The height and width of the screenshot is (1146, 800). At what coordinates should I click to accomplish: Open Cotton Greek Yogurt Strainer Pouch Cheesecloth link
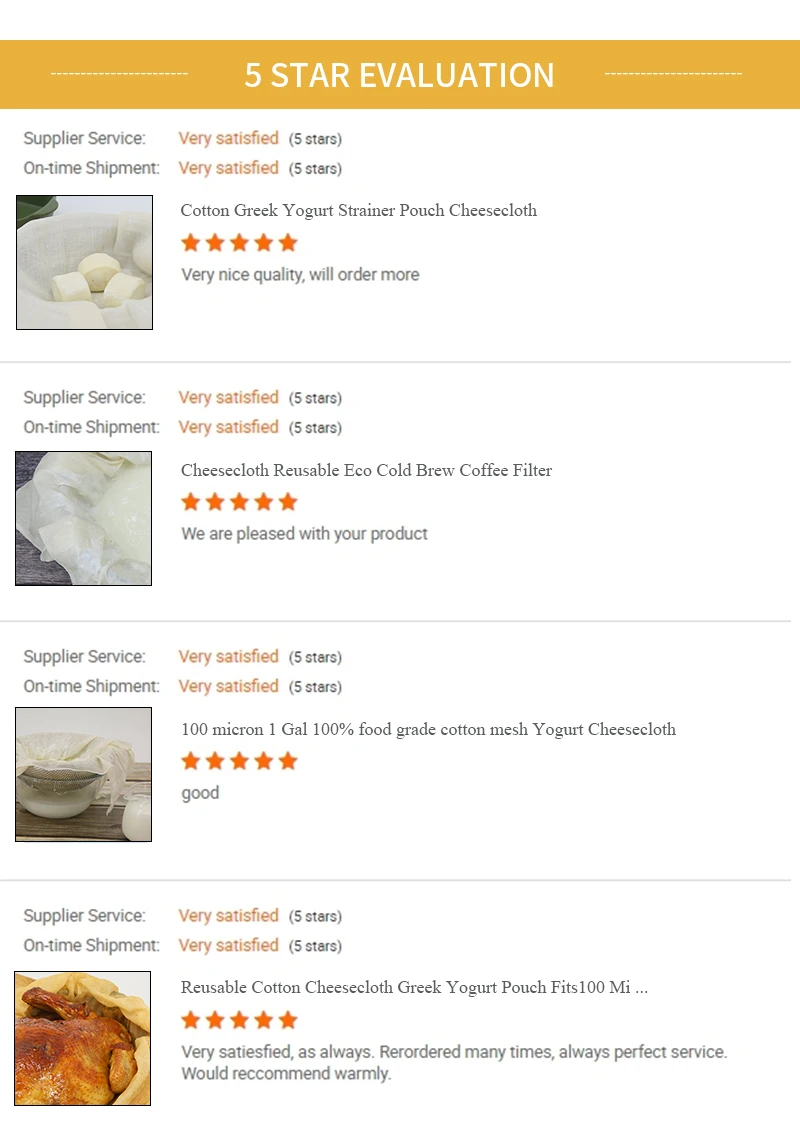359,210
